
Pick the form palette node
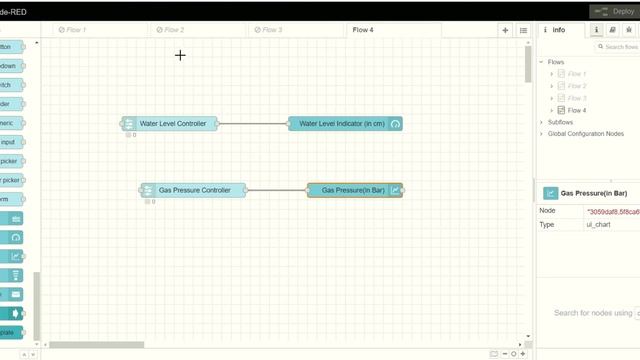pyautogui.click(x=11, y=199)
